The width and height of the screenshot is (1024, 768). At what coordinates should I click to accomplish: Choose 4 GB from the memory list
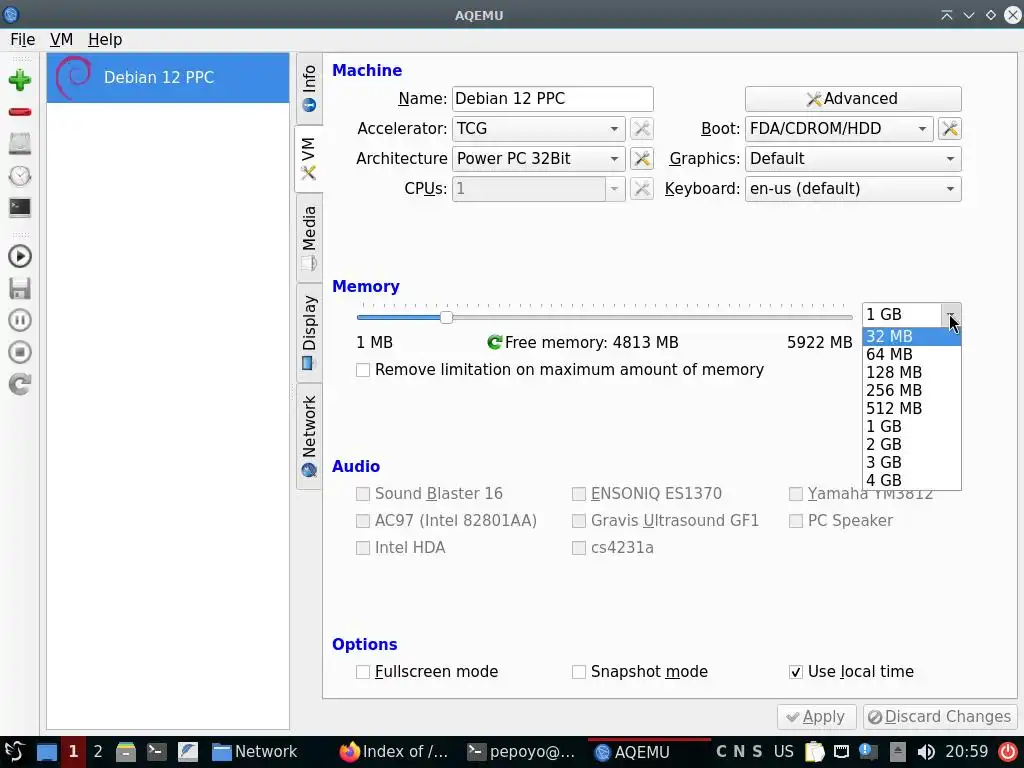(912, 480)
